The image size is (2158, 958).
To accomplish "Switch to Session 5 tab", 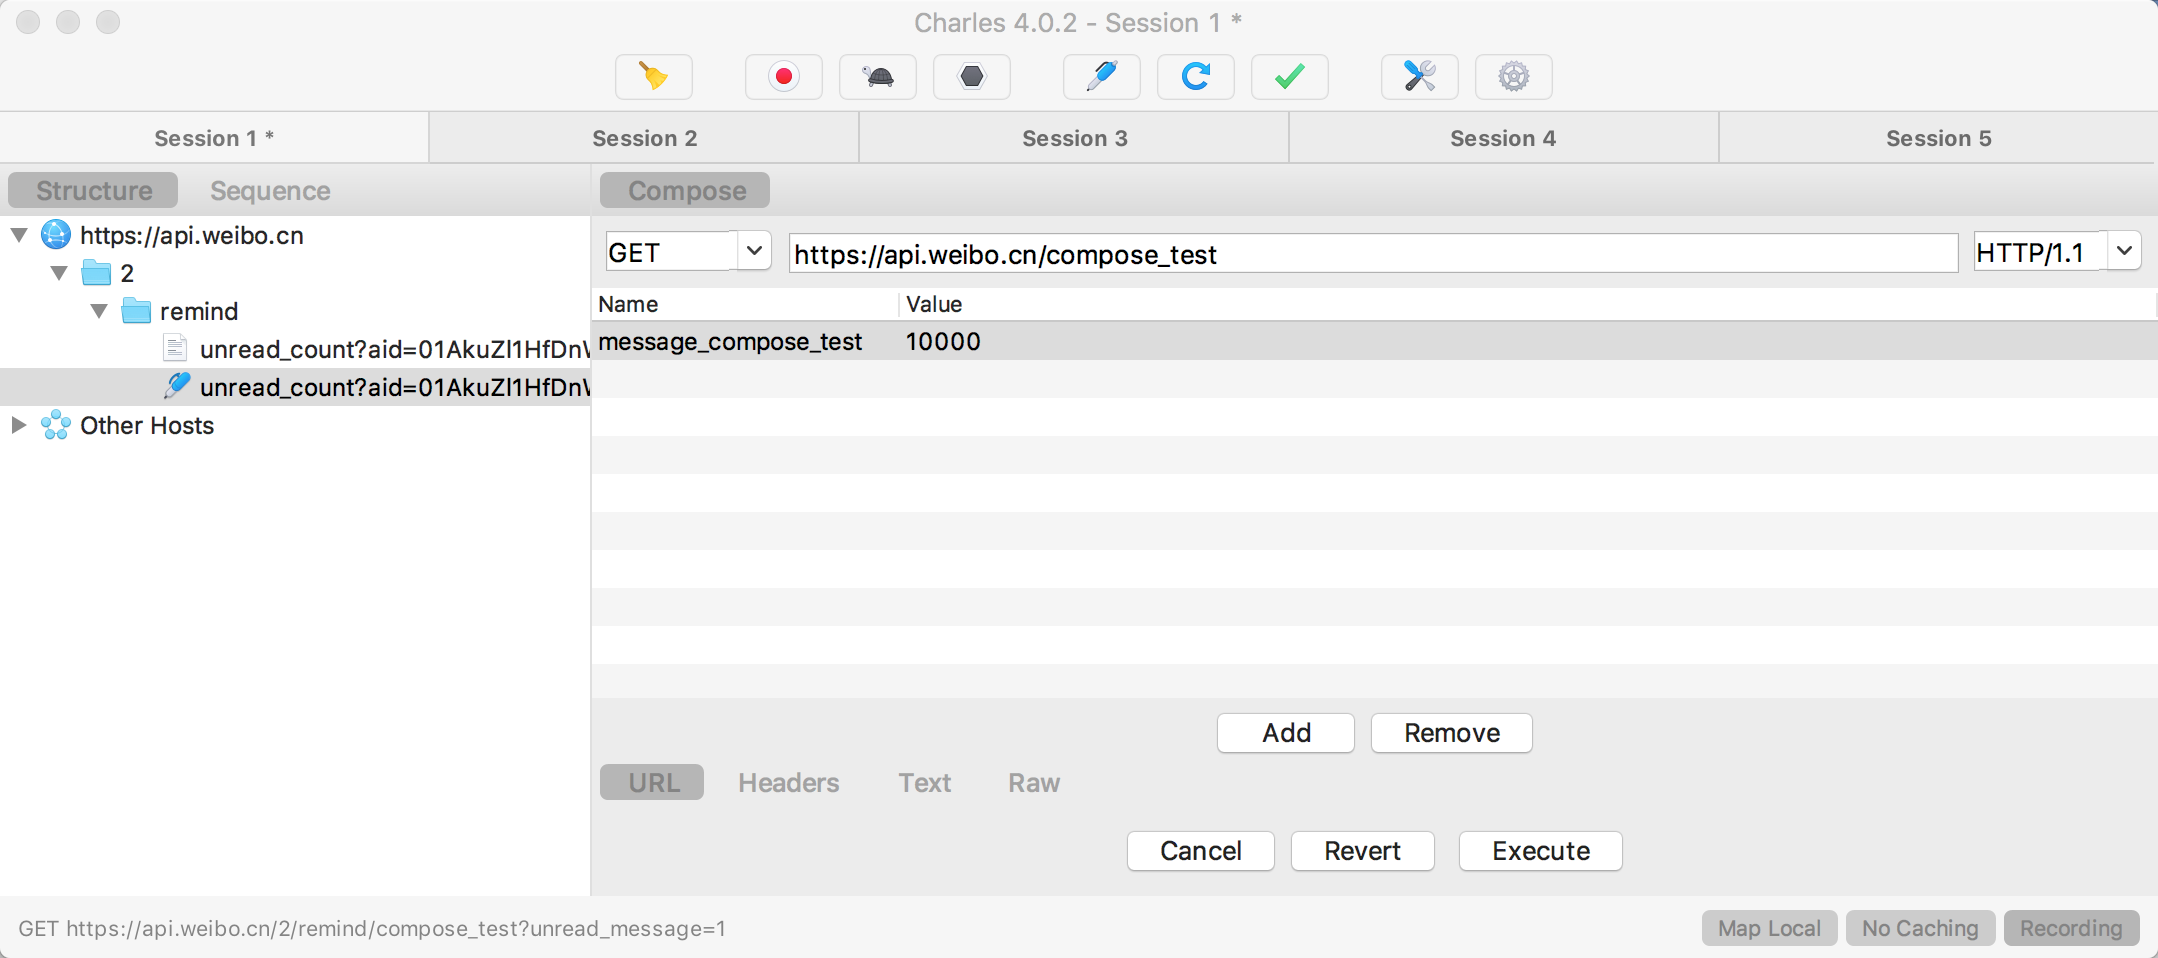I will point(1938,138).
